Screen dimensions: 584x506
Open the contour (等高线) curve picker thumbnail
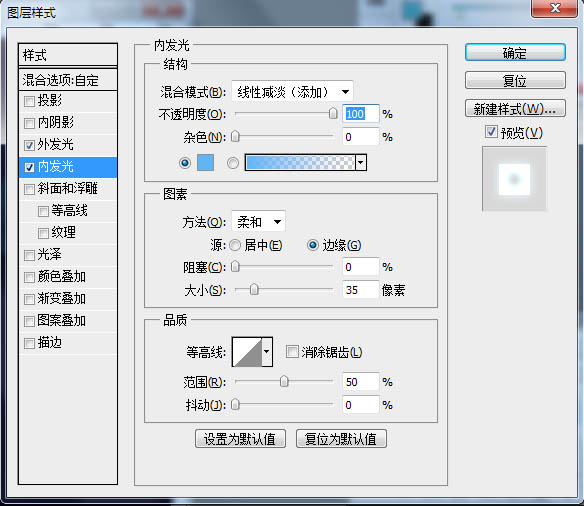[x=247, y=352]
